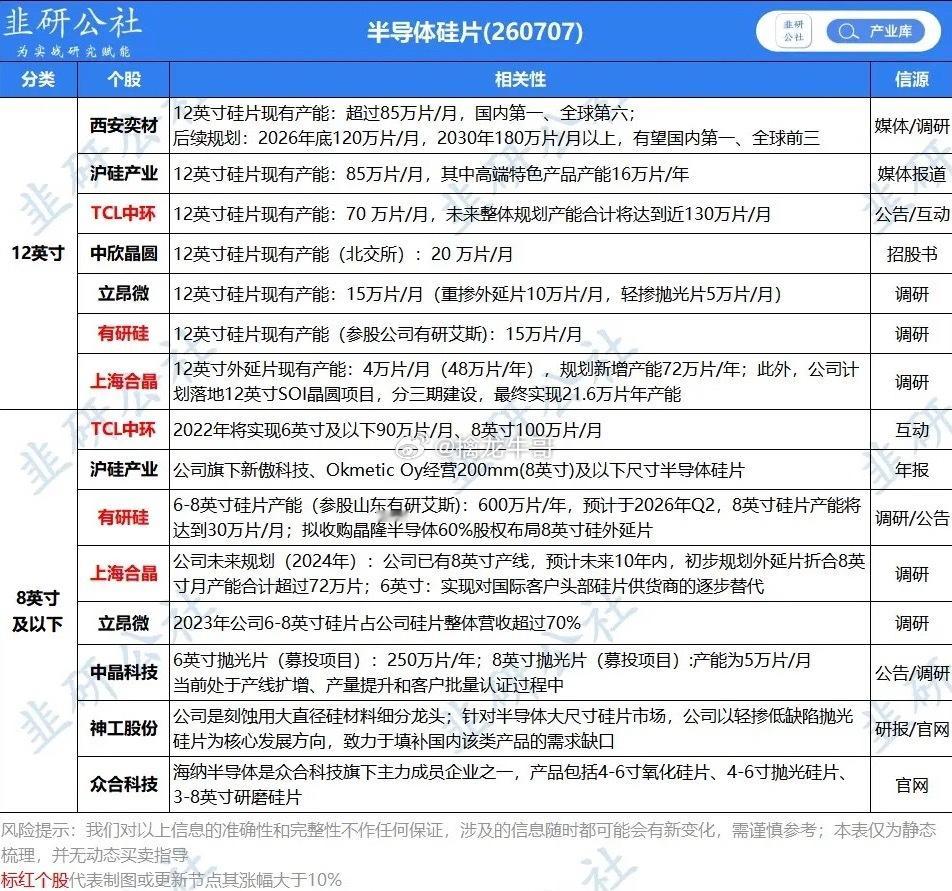Click the red 标红个股 legend note
Screen dimensions: 952x891
pyautogui.click(x=35, y=879)
